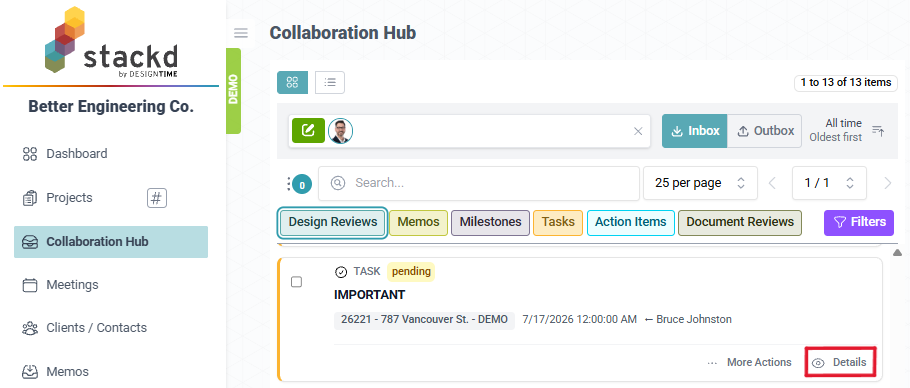This screenshot has width=910, height=388.
Task: Open the IMPORTANT task title
Action: tap(370, 295)
